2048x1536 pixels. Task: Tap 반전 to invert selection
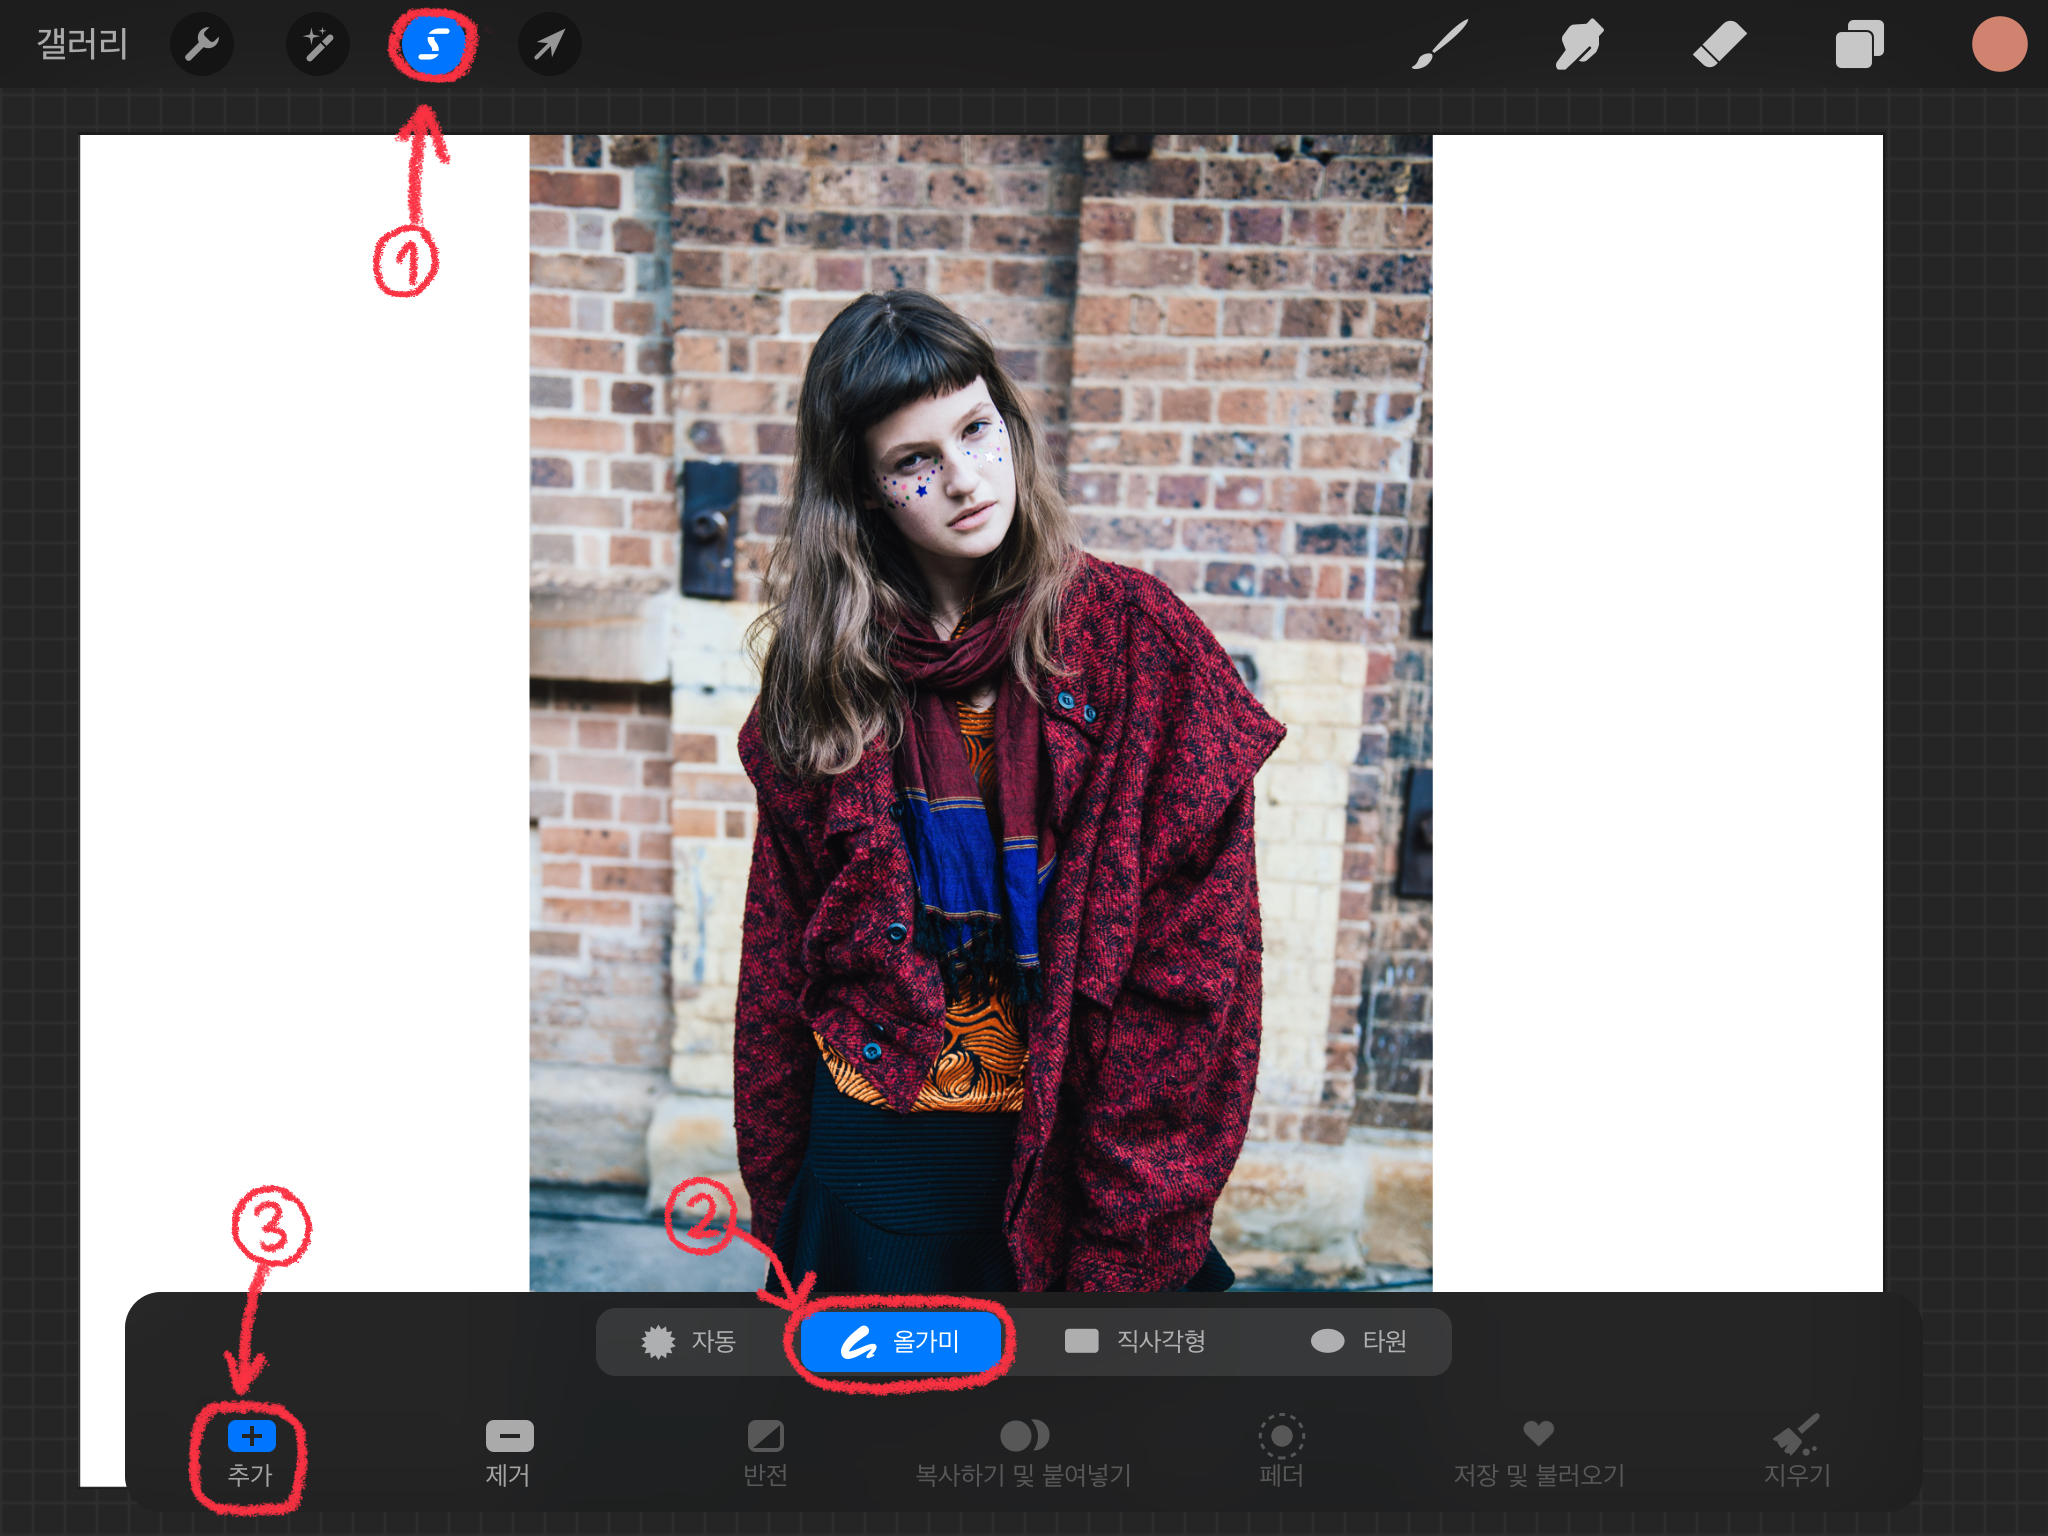pyautogui.click(x=766, y=1451)
